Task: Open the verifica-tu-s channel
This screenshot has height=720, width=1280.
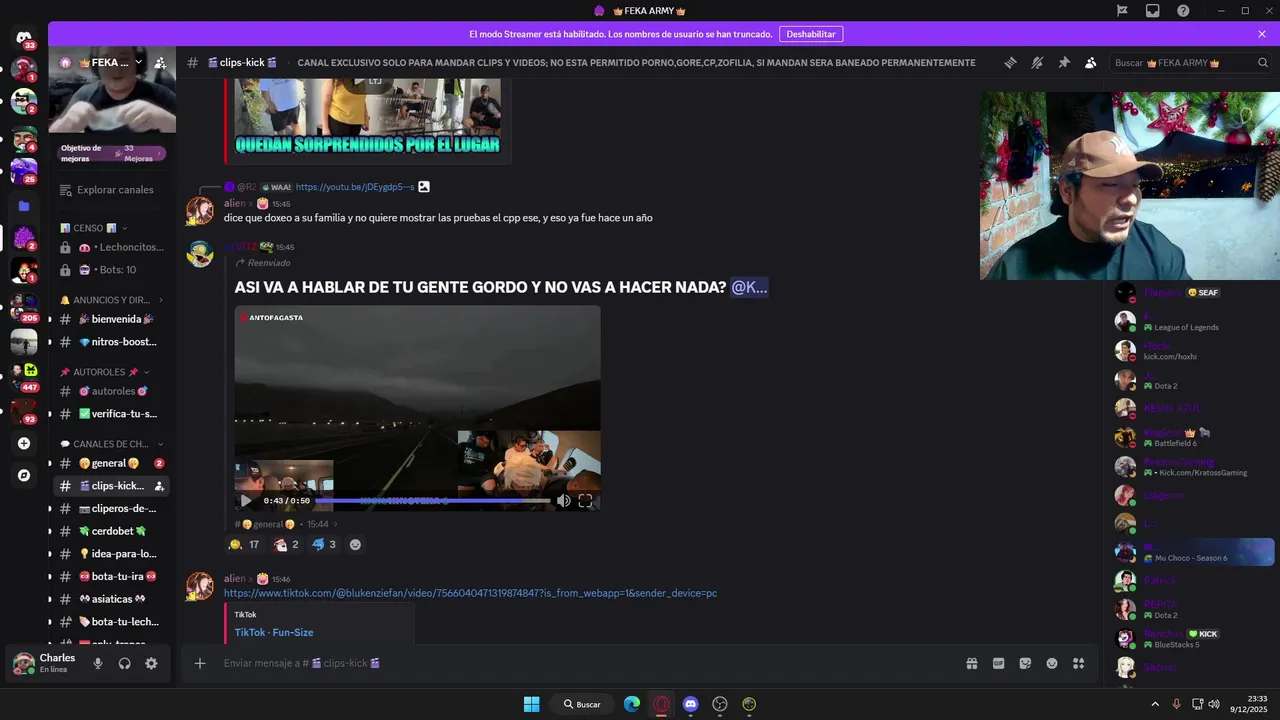Action: pyautogui.click(x=111, y=414)
